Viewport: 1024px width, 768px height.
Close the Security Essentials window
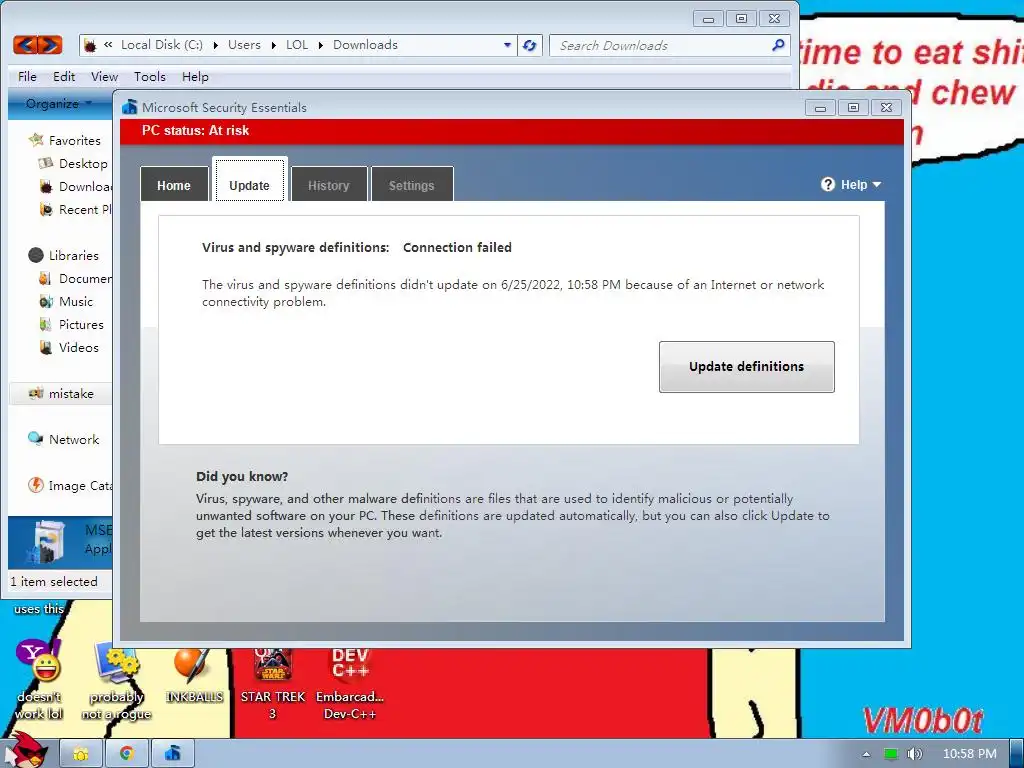coord(886,108)
